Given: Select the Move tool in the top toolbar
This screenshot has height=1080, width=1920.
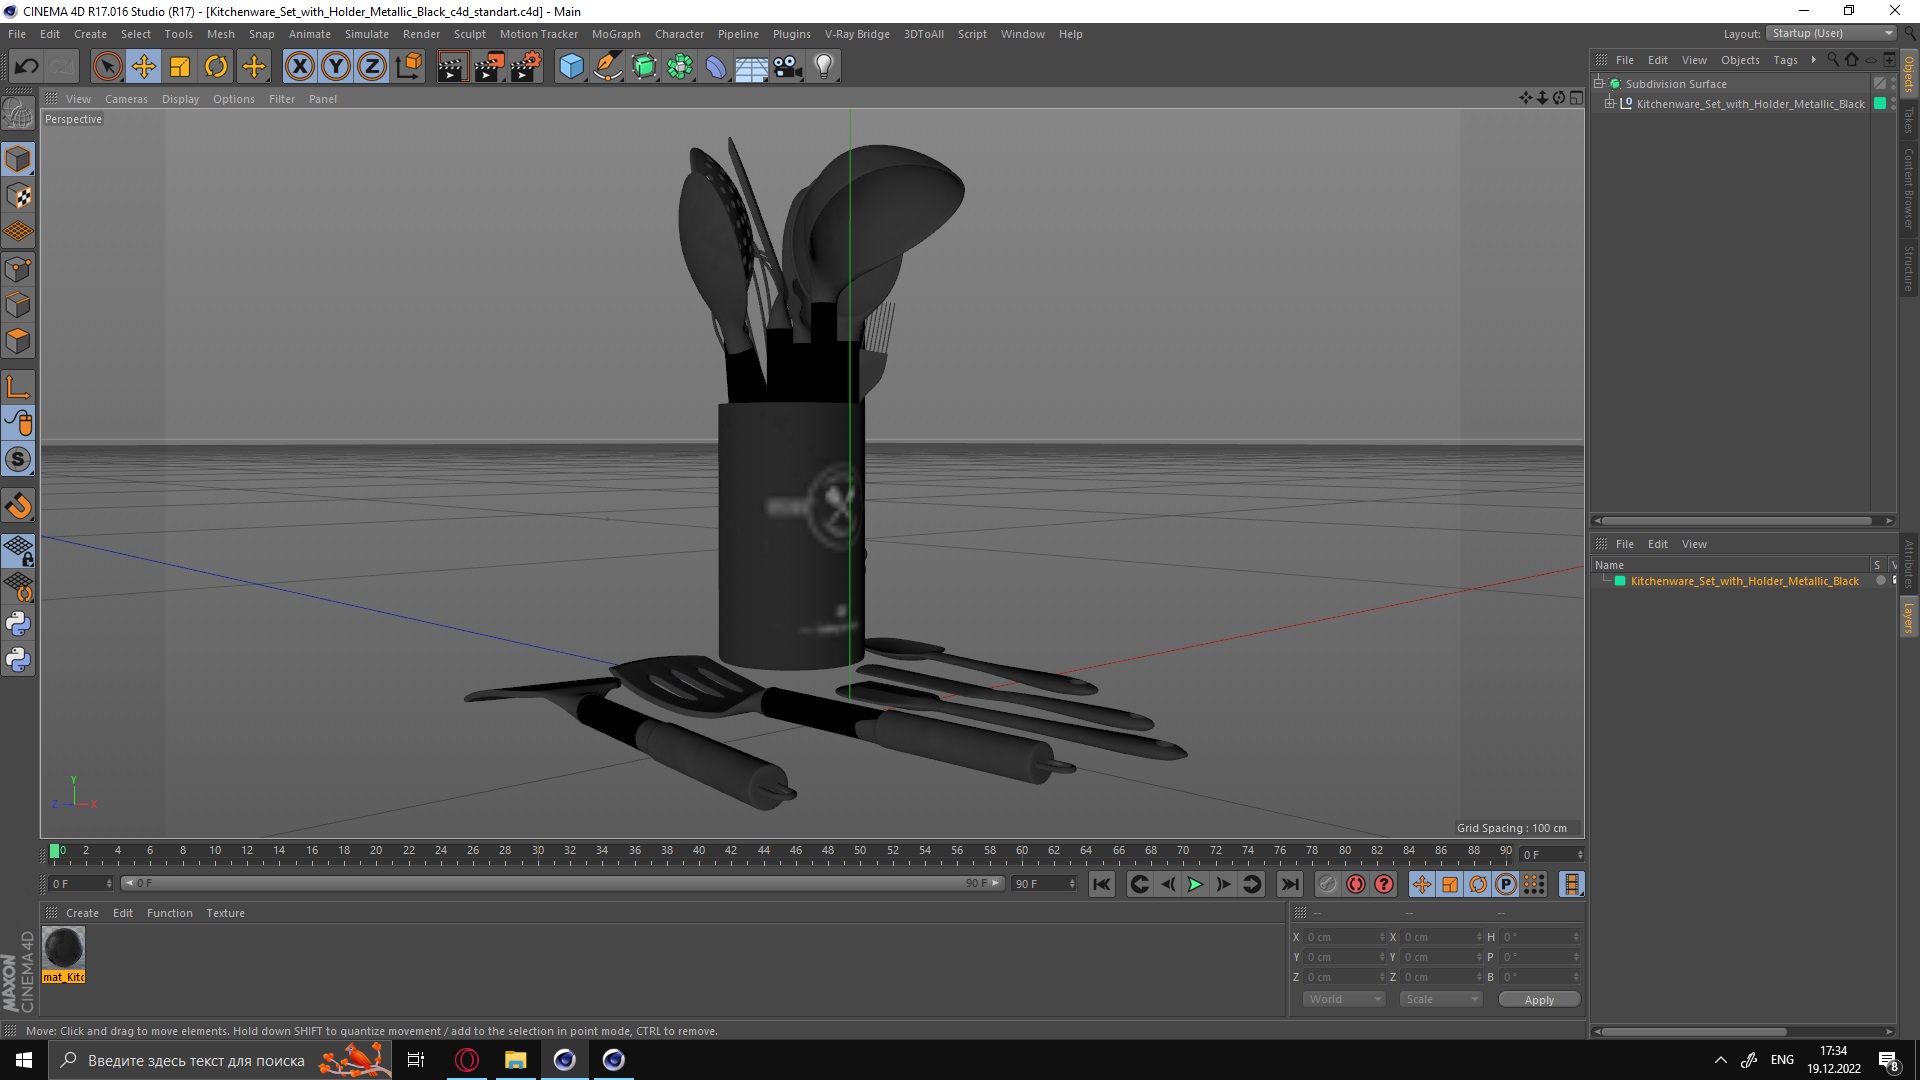Looking at the screenshot, I should click(x=144, y=67).
